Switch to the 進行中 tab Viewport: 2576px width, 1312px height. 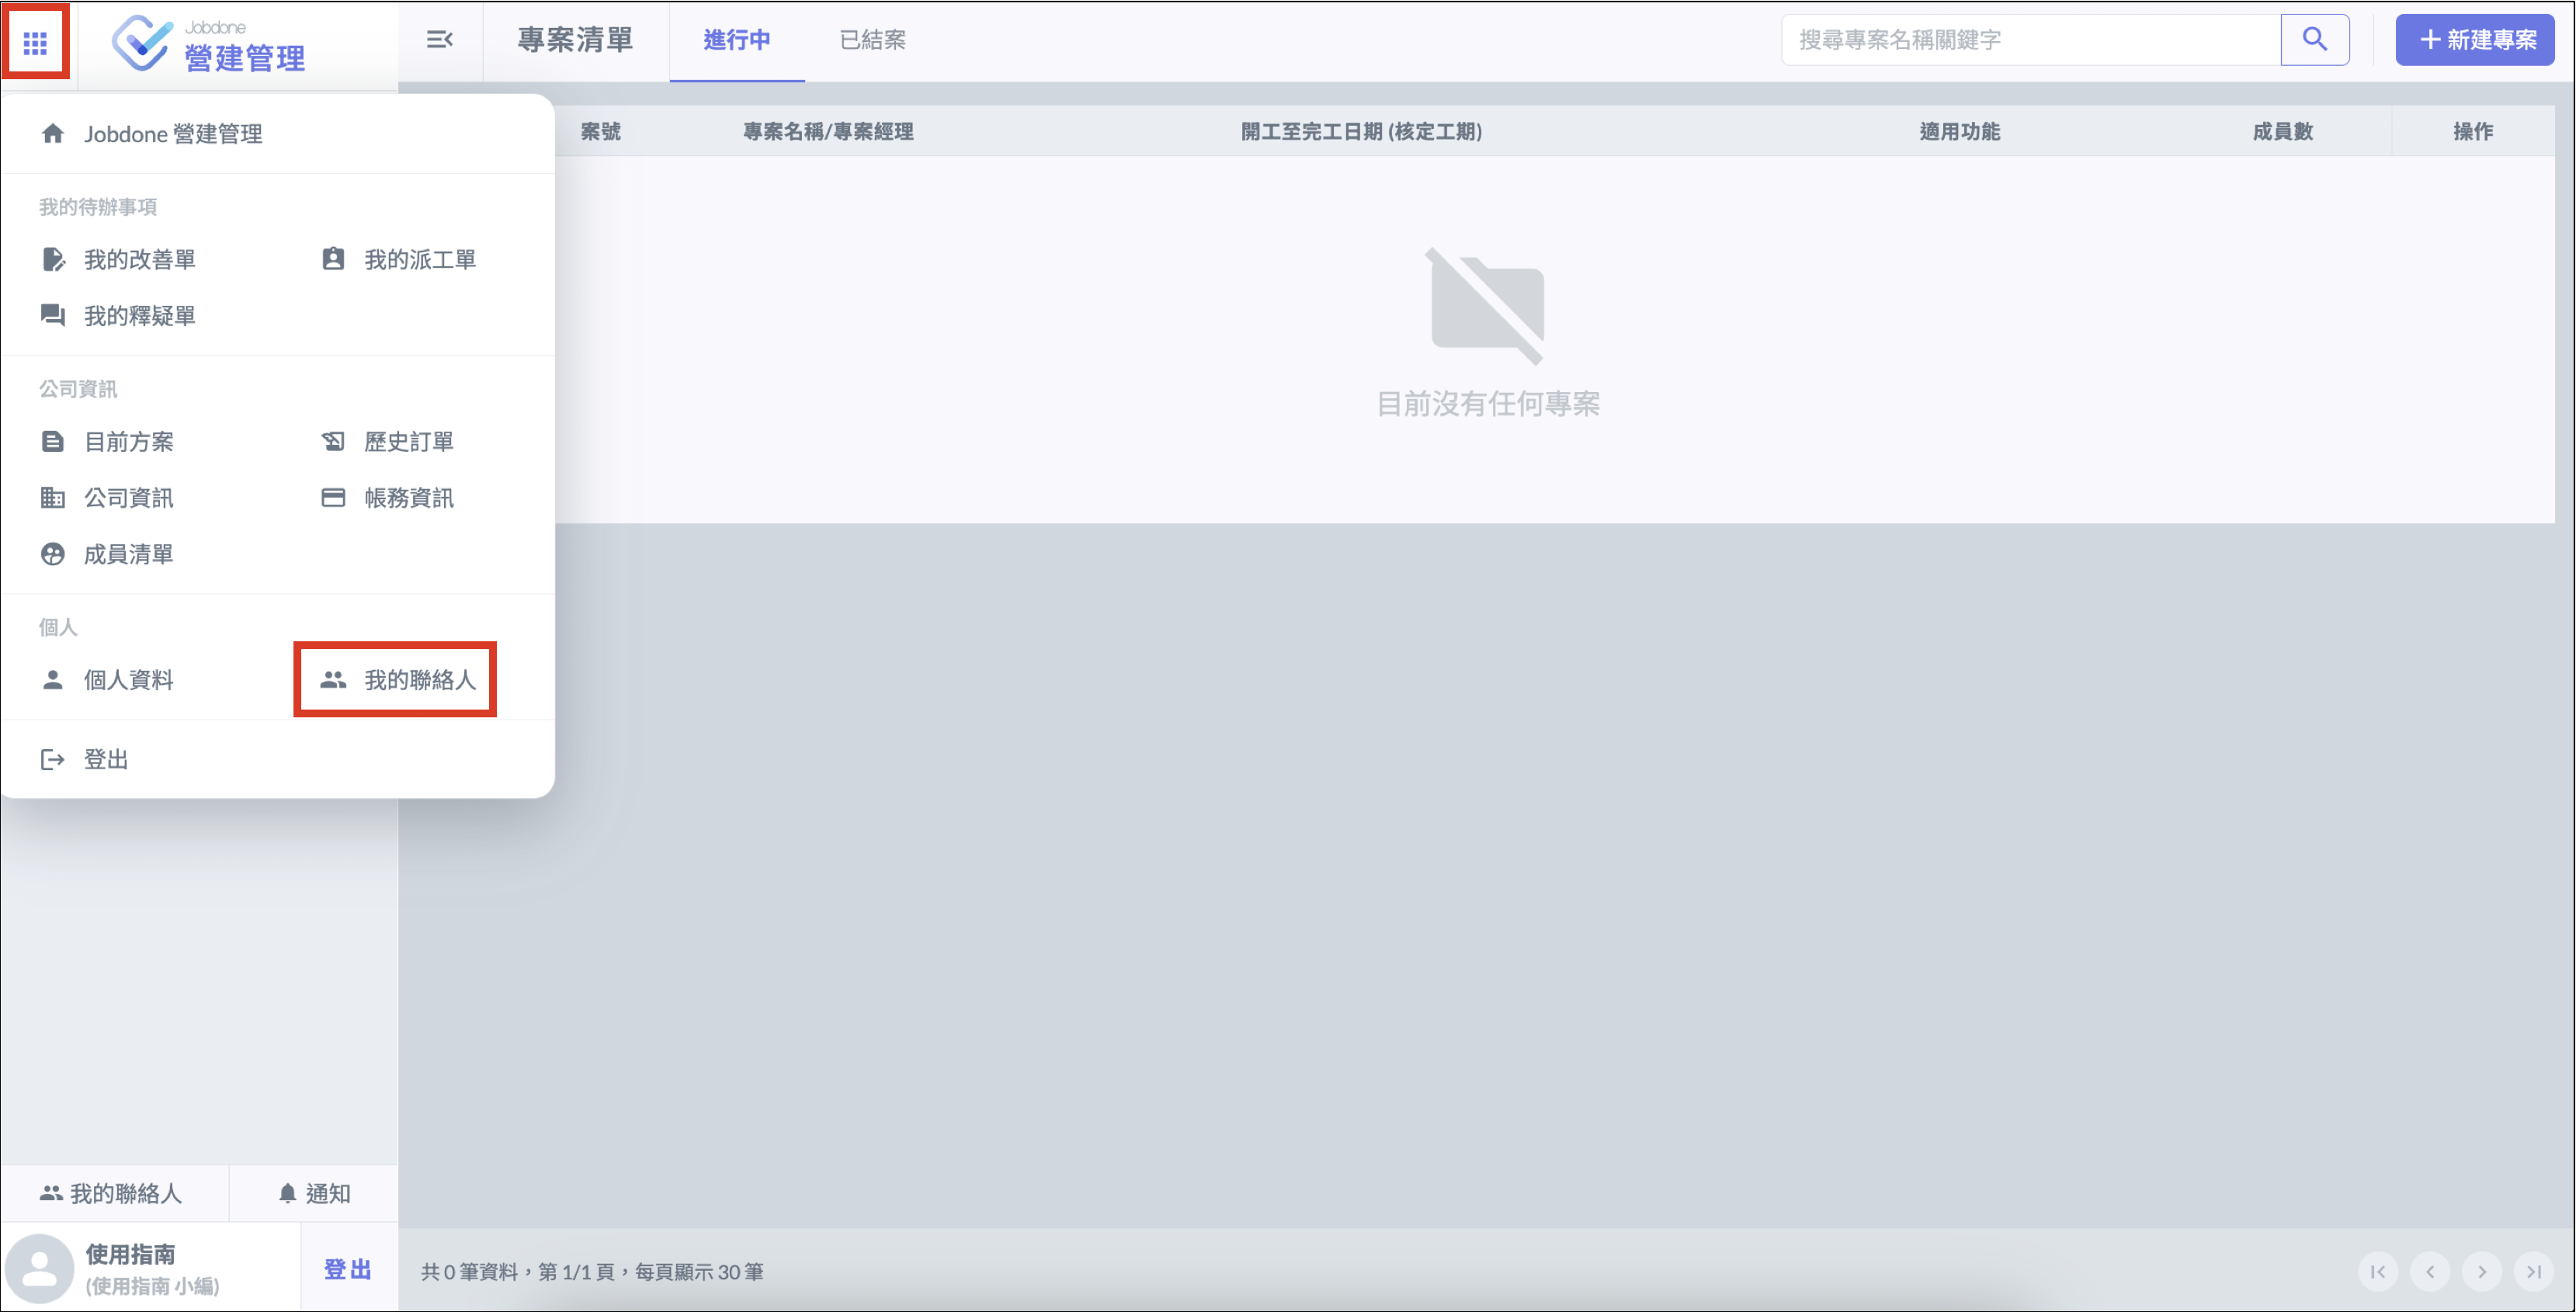click(737, 40)
